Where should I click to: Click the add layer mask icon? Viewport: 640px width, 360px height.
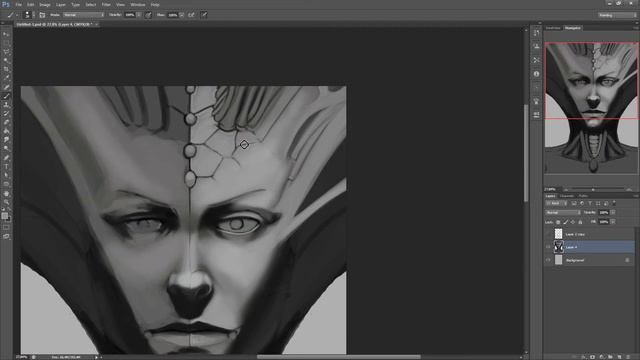pyautogui.click(x=592, y=357)
